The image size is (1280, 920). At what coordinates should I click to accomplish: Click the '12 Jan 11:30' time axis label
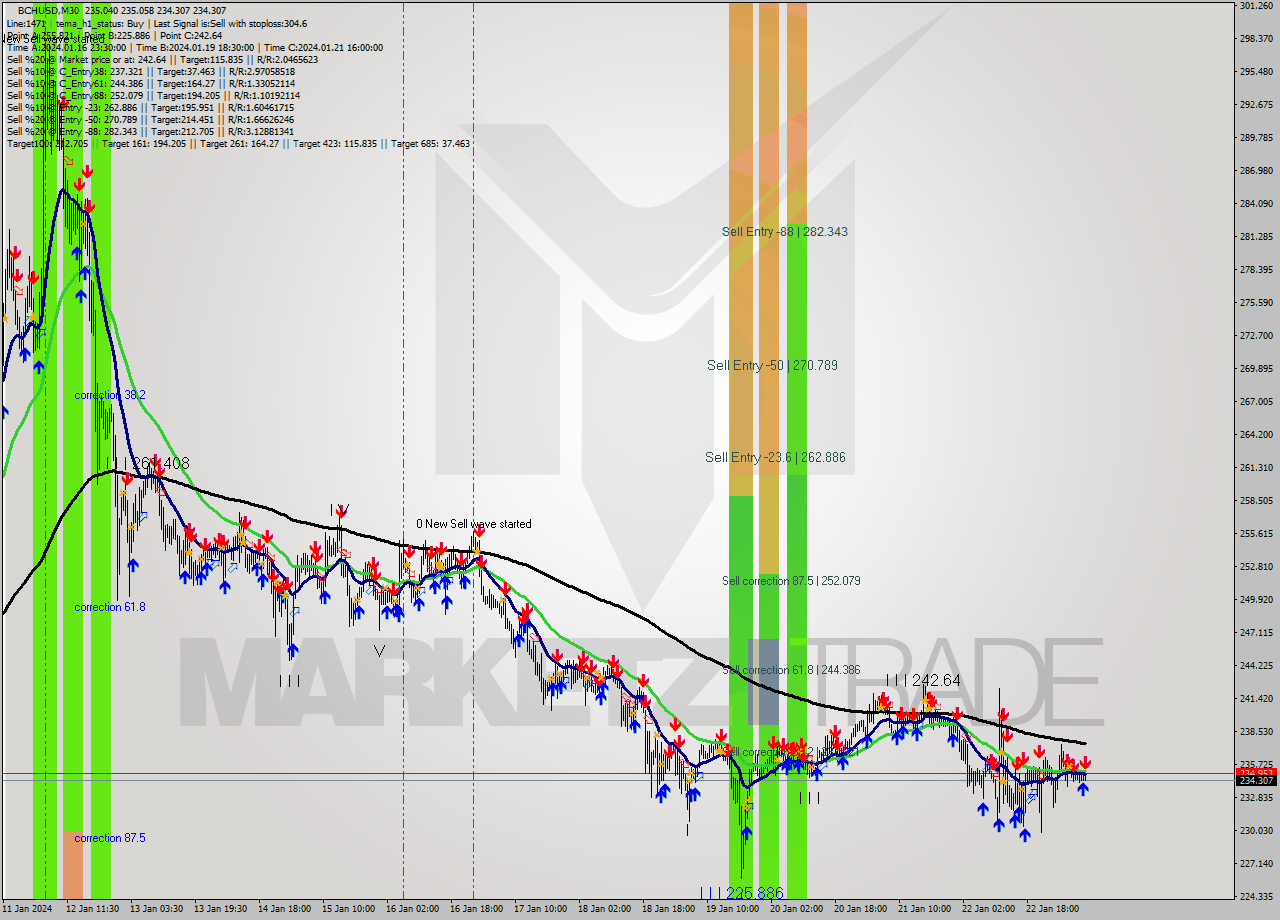click(x=92, y=909)
